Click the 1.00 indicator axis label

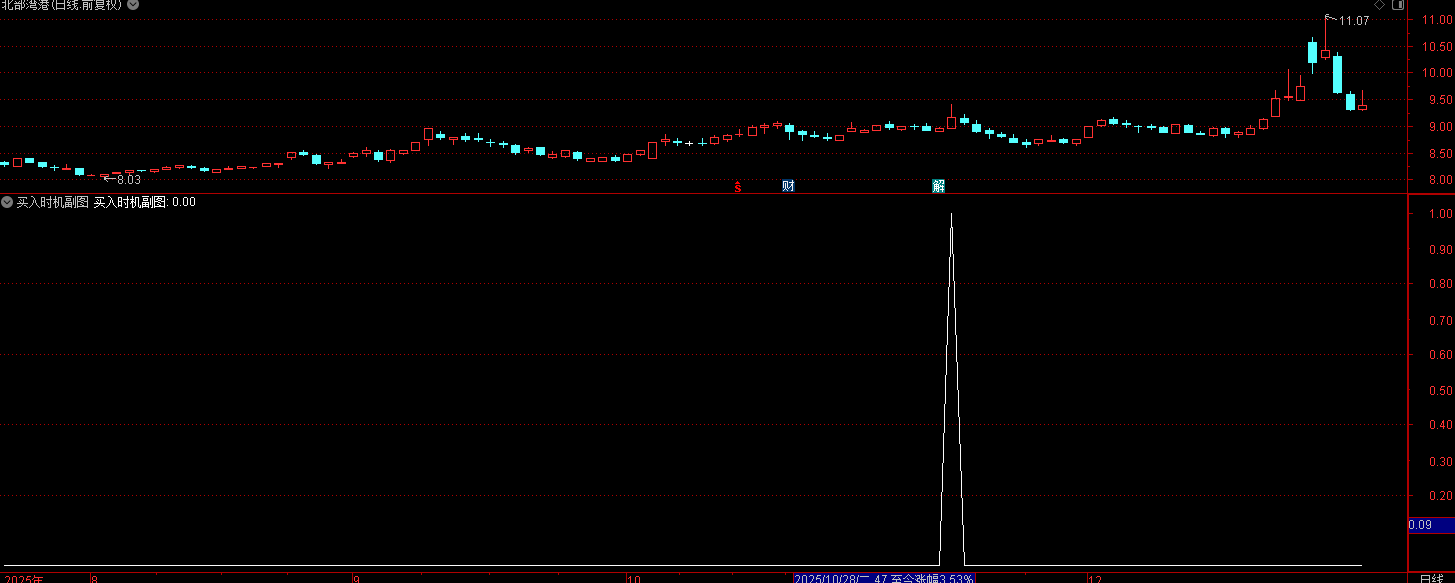pyautogui.click(x=1441, y=214)
